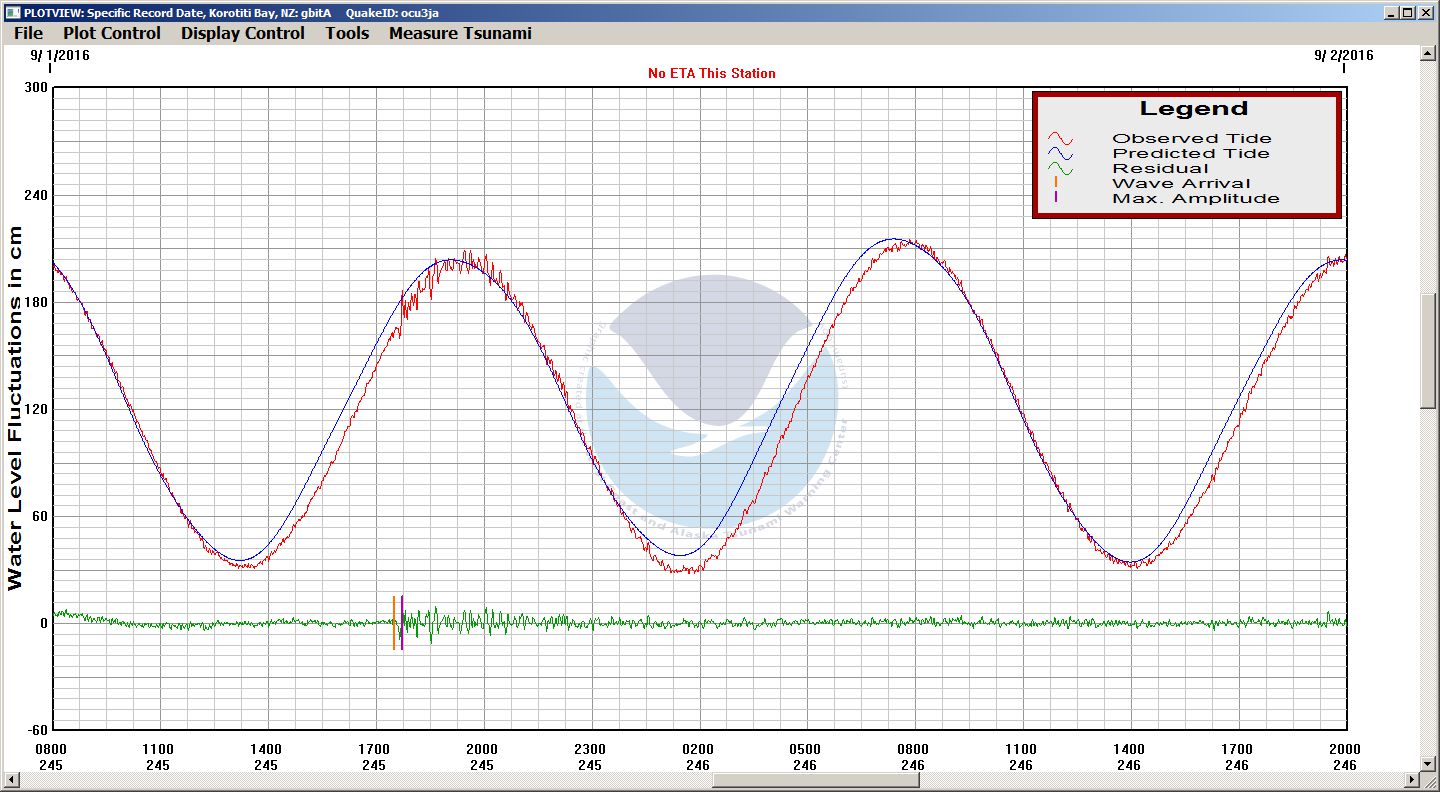Click the 'Water Level Fluctuations in cm' axis label

tap(15, 408)
